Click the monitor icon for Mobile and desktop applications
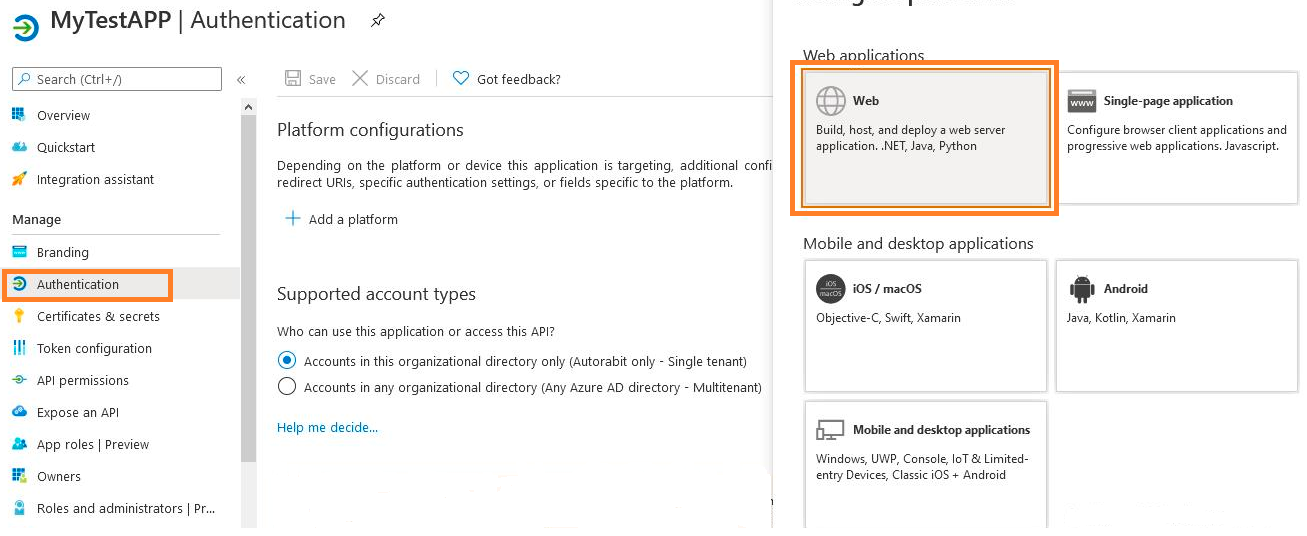The image size is (1307, 536). tap(830, 430)
